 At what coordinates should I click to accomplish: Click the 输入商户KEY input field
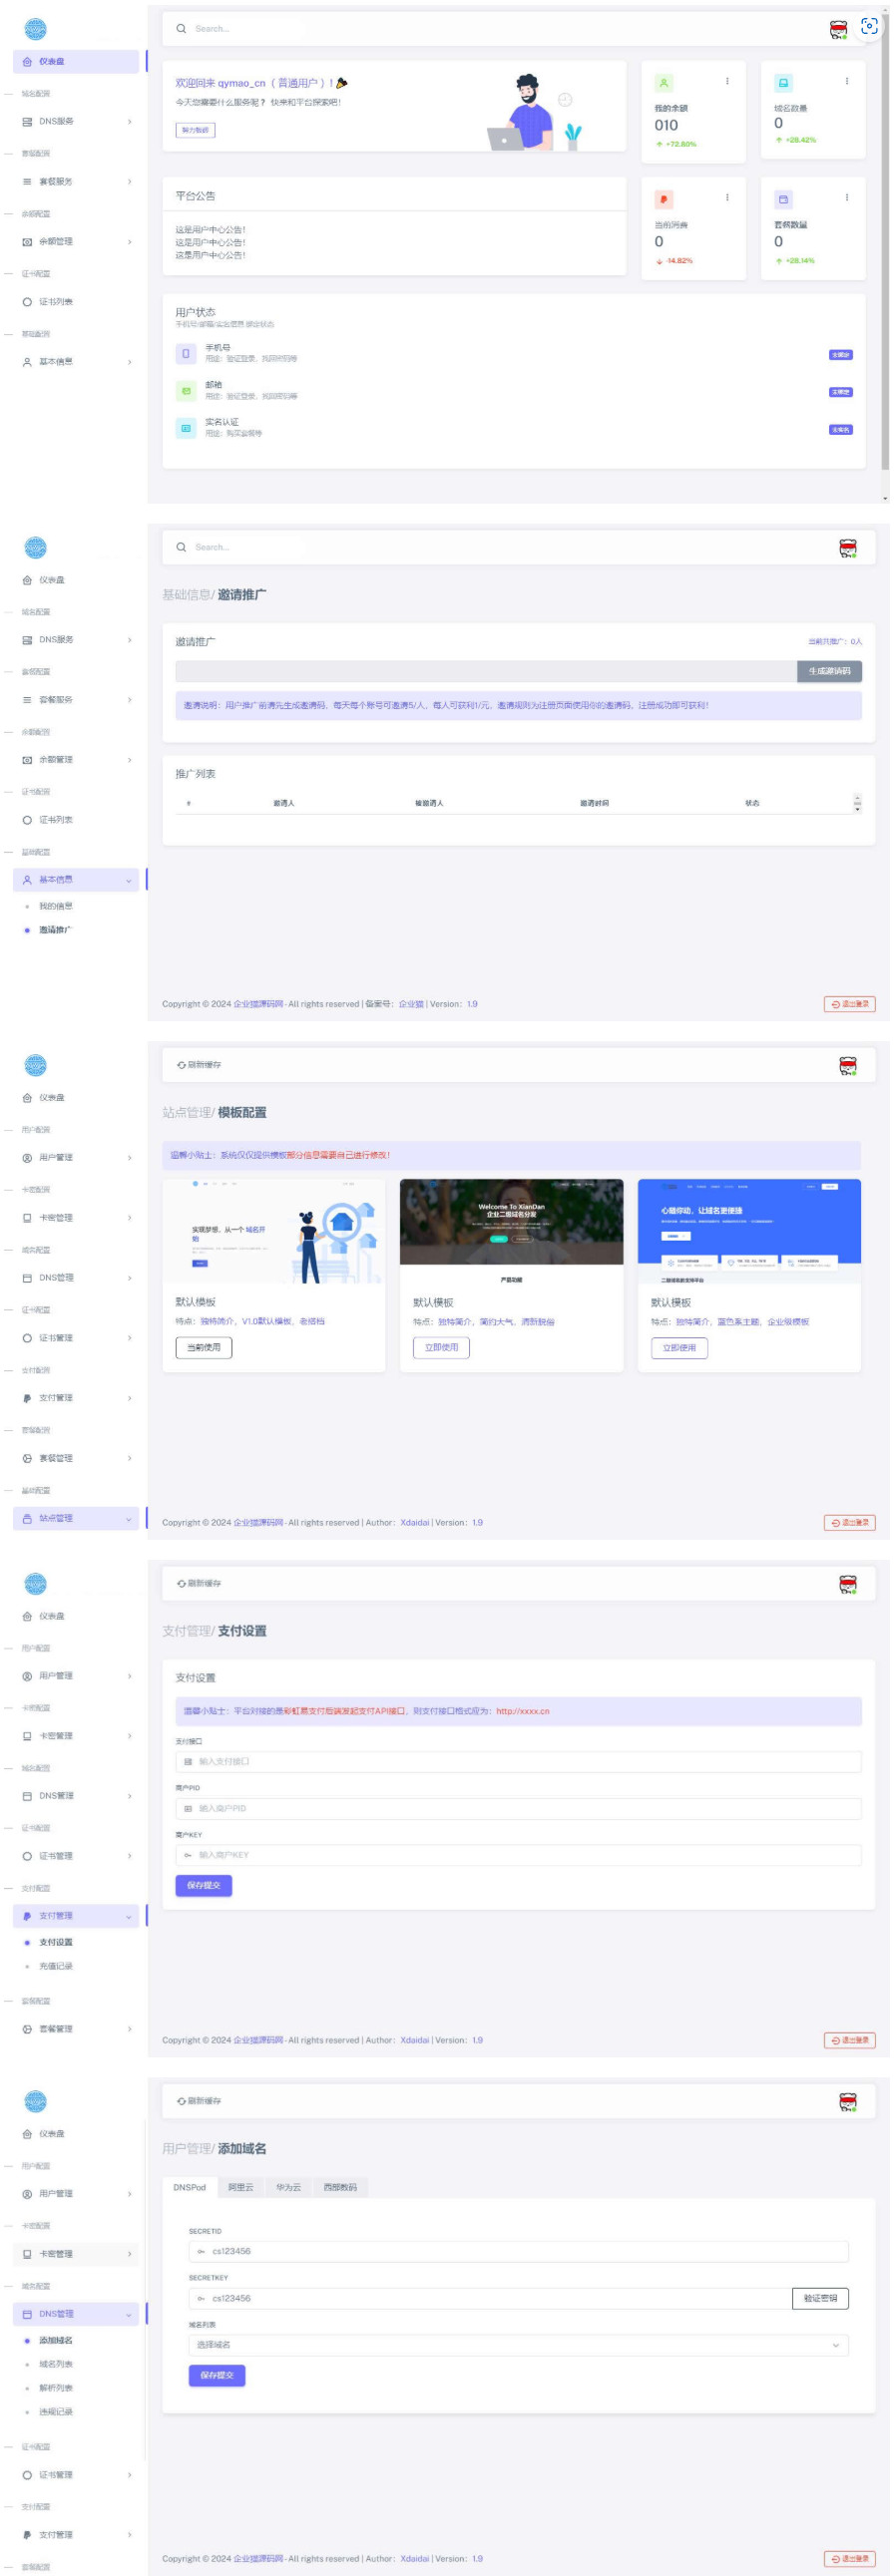(x=518, y=1855)
